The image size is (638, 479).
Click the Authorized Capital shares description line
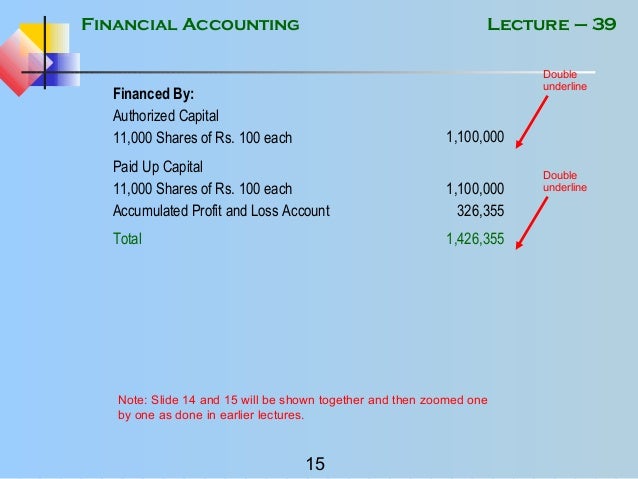pos(205,137)
